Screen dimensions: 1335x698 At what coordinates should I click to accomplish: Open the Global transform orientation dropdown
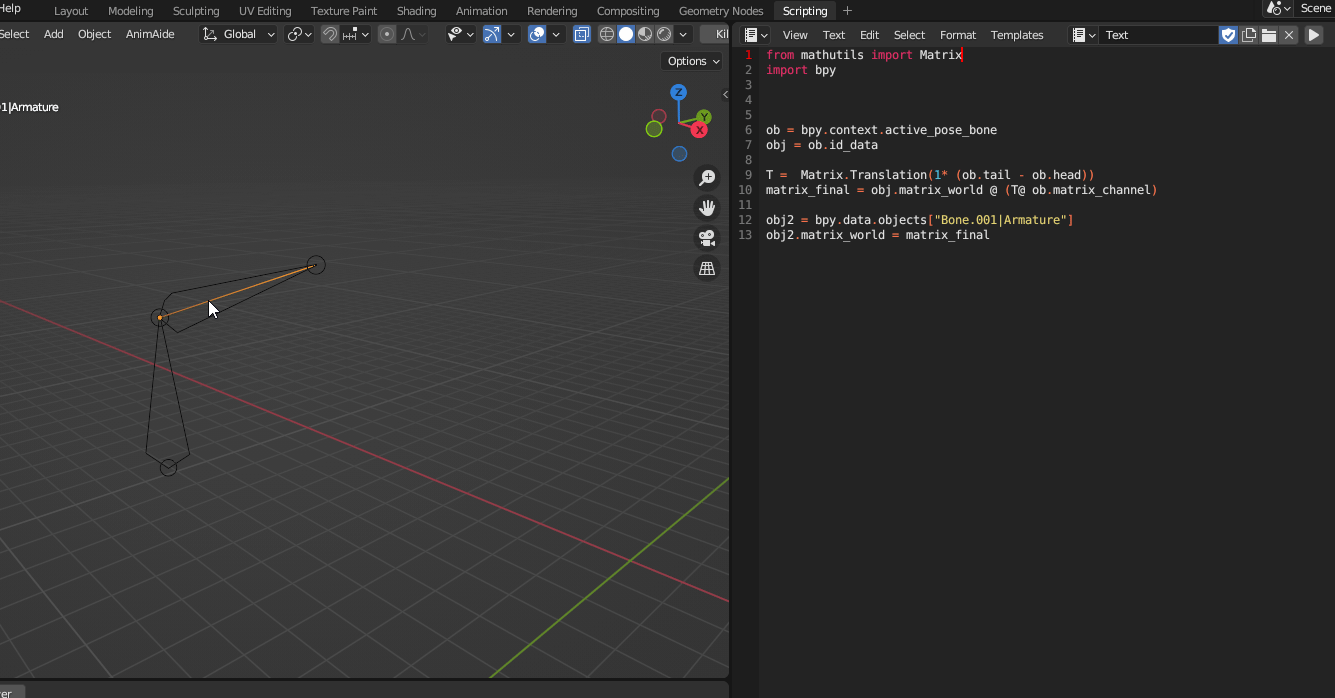tap(238, 33)
